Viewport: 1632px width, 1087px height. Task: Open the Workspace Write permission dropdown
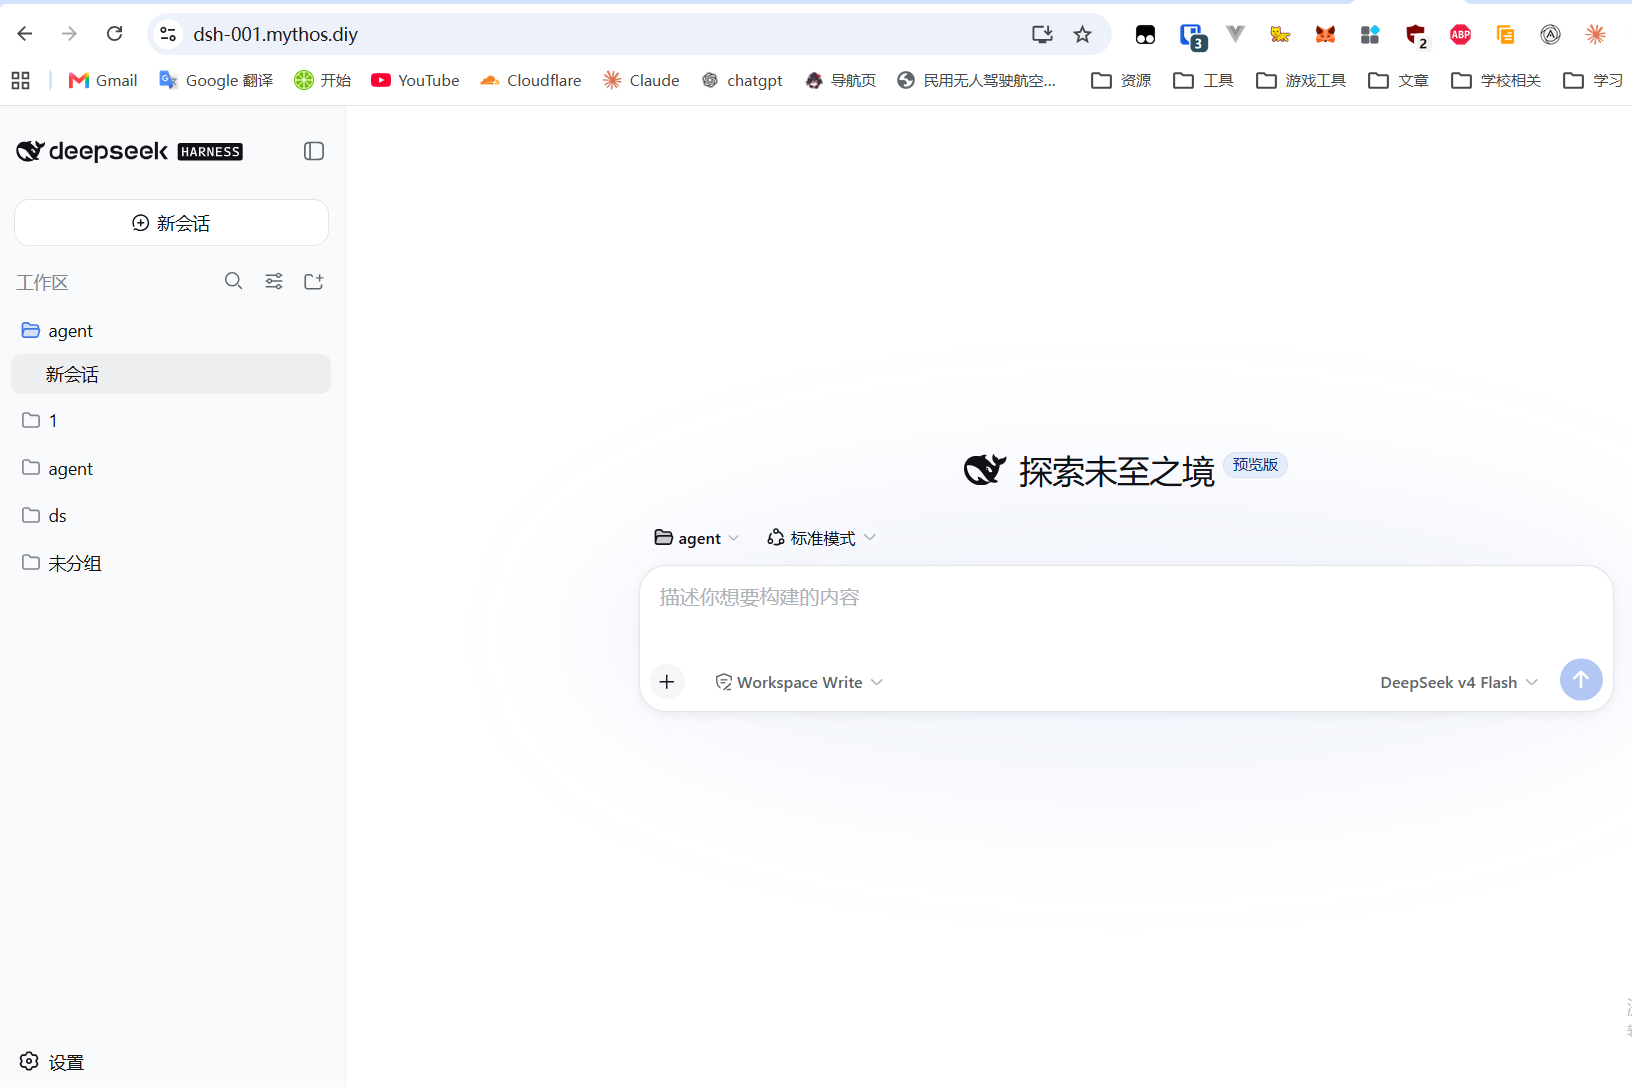(x=799, y=682)
